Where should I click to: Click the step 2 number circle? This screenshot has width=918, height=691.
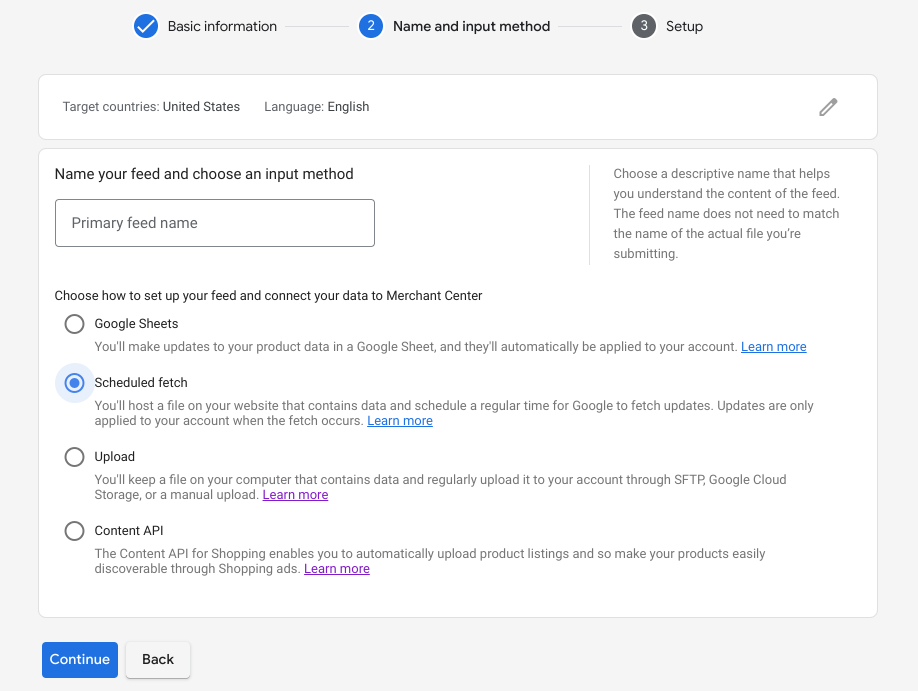pyautogui.click(x=371, y=26)
